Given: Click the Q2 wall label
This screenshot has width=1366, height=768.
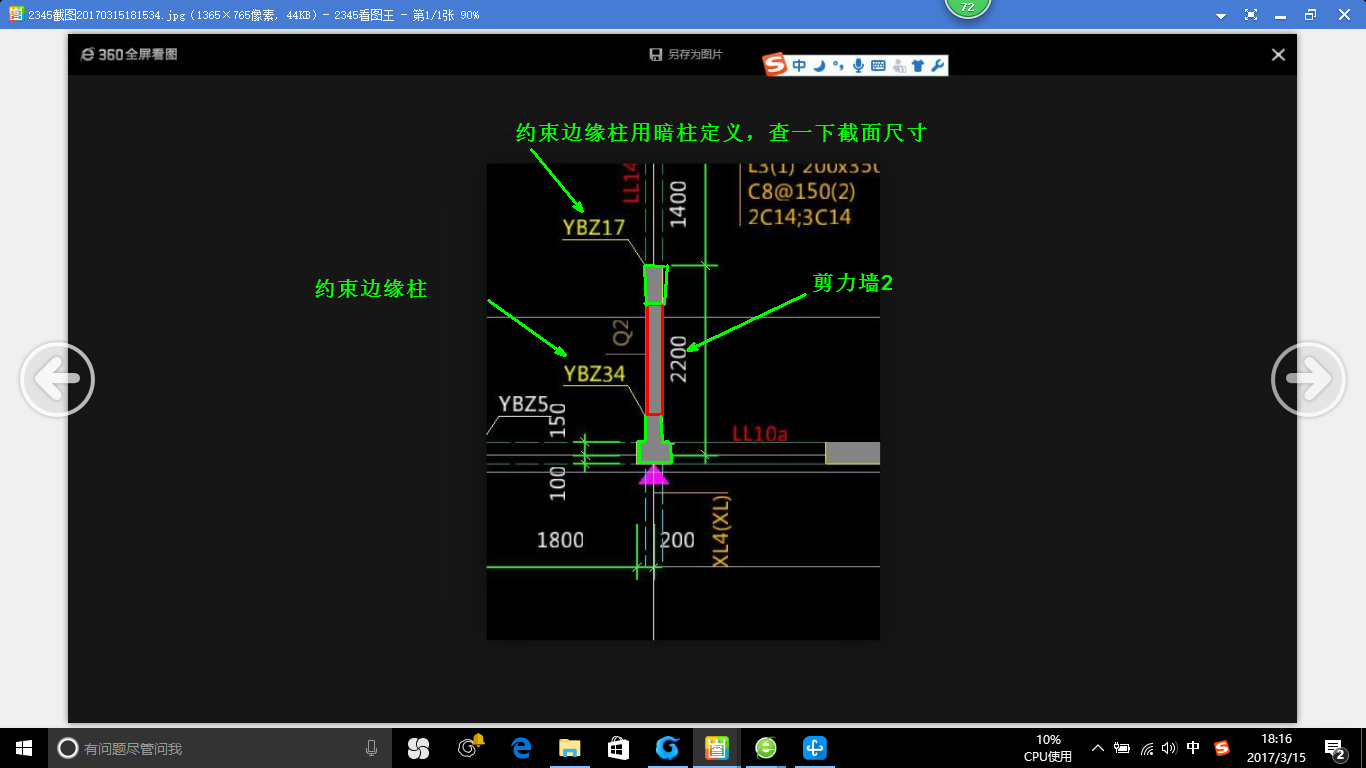Looking at the screenshot, I should [621, 334].
